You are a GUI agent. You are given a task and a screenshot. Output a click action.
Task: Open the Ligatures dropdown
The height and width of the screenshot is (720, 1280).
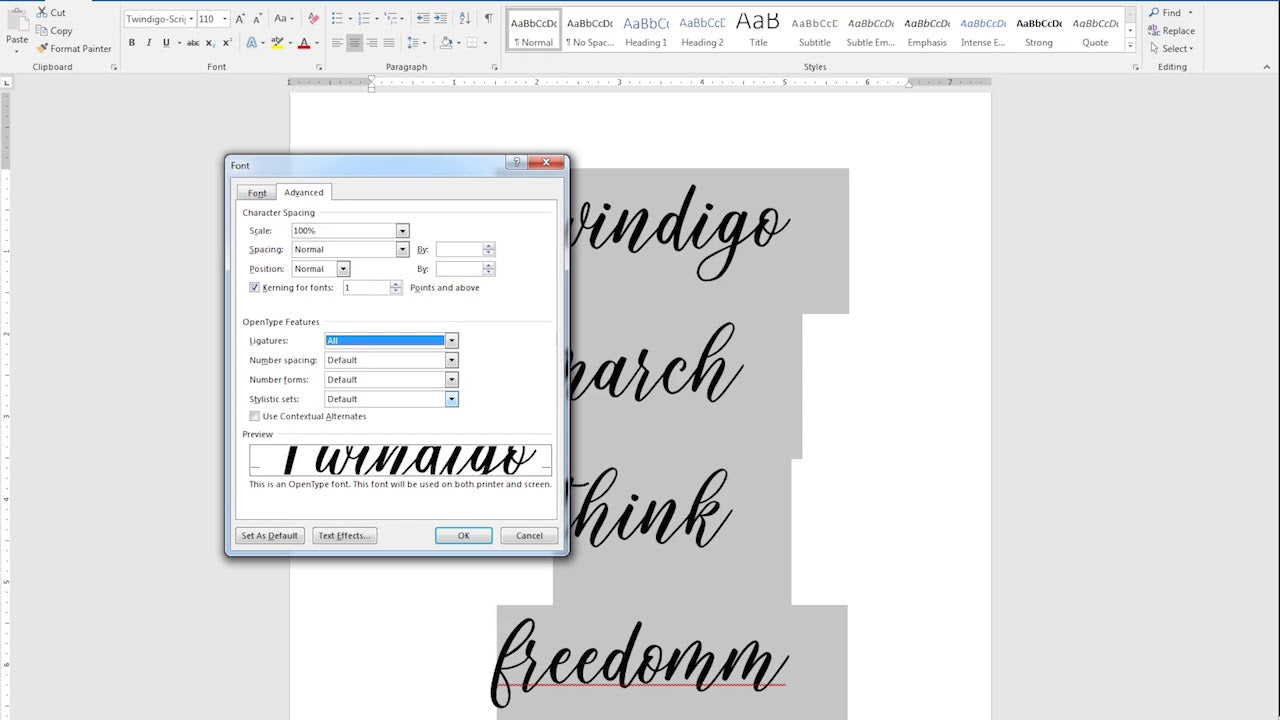click(451, 340)
